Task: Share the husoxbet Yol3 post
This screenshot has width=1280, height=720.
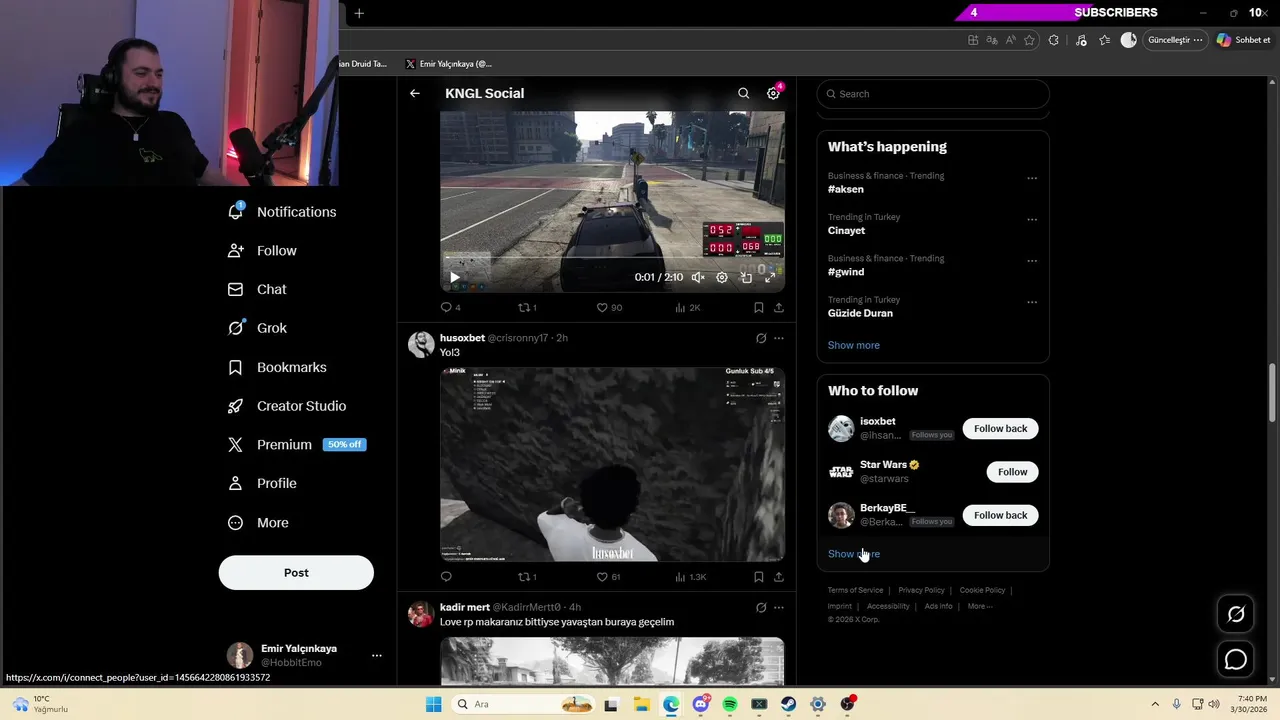Action: click(778, 576)
